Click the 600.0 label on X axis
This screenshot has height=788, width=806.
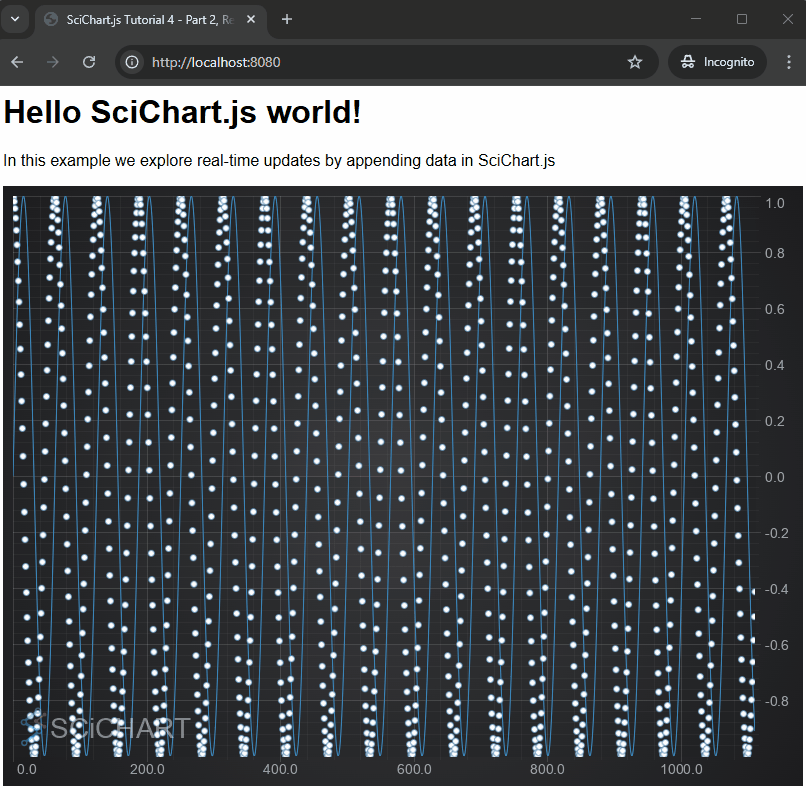pos(413,770)
